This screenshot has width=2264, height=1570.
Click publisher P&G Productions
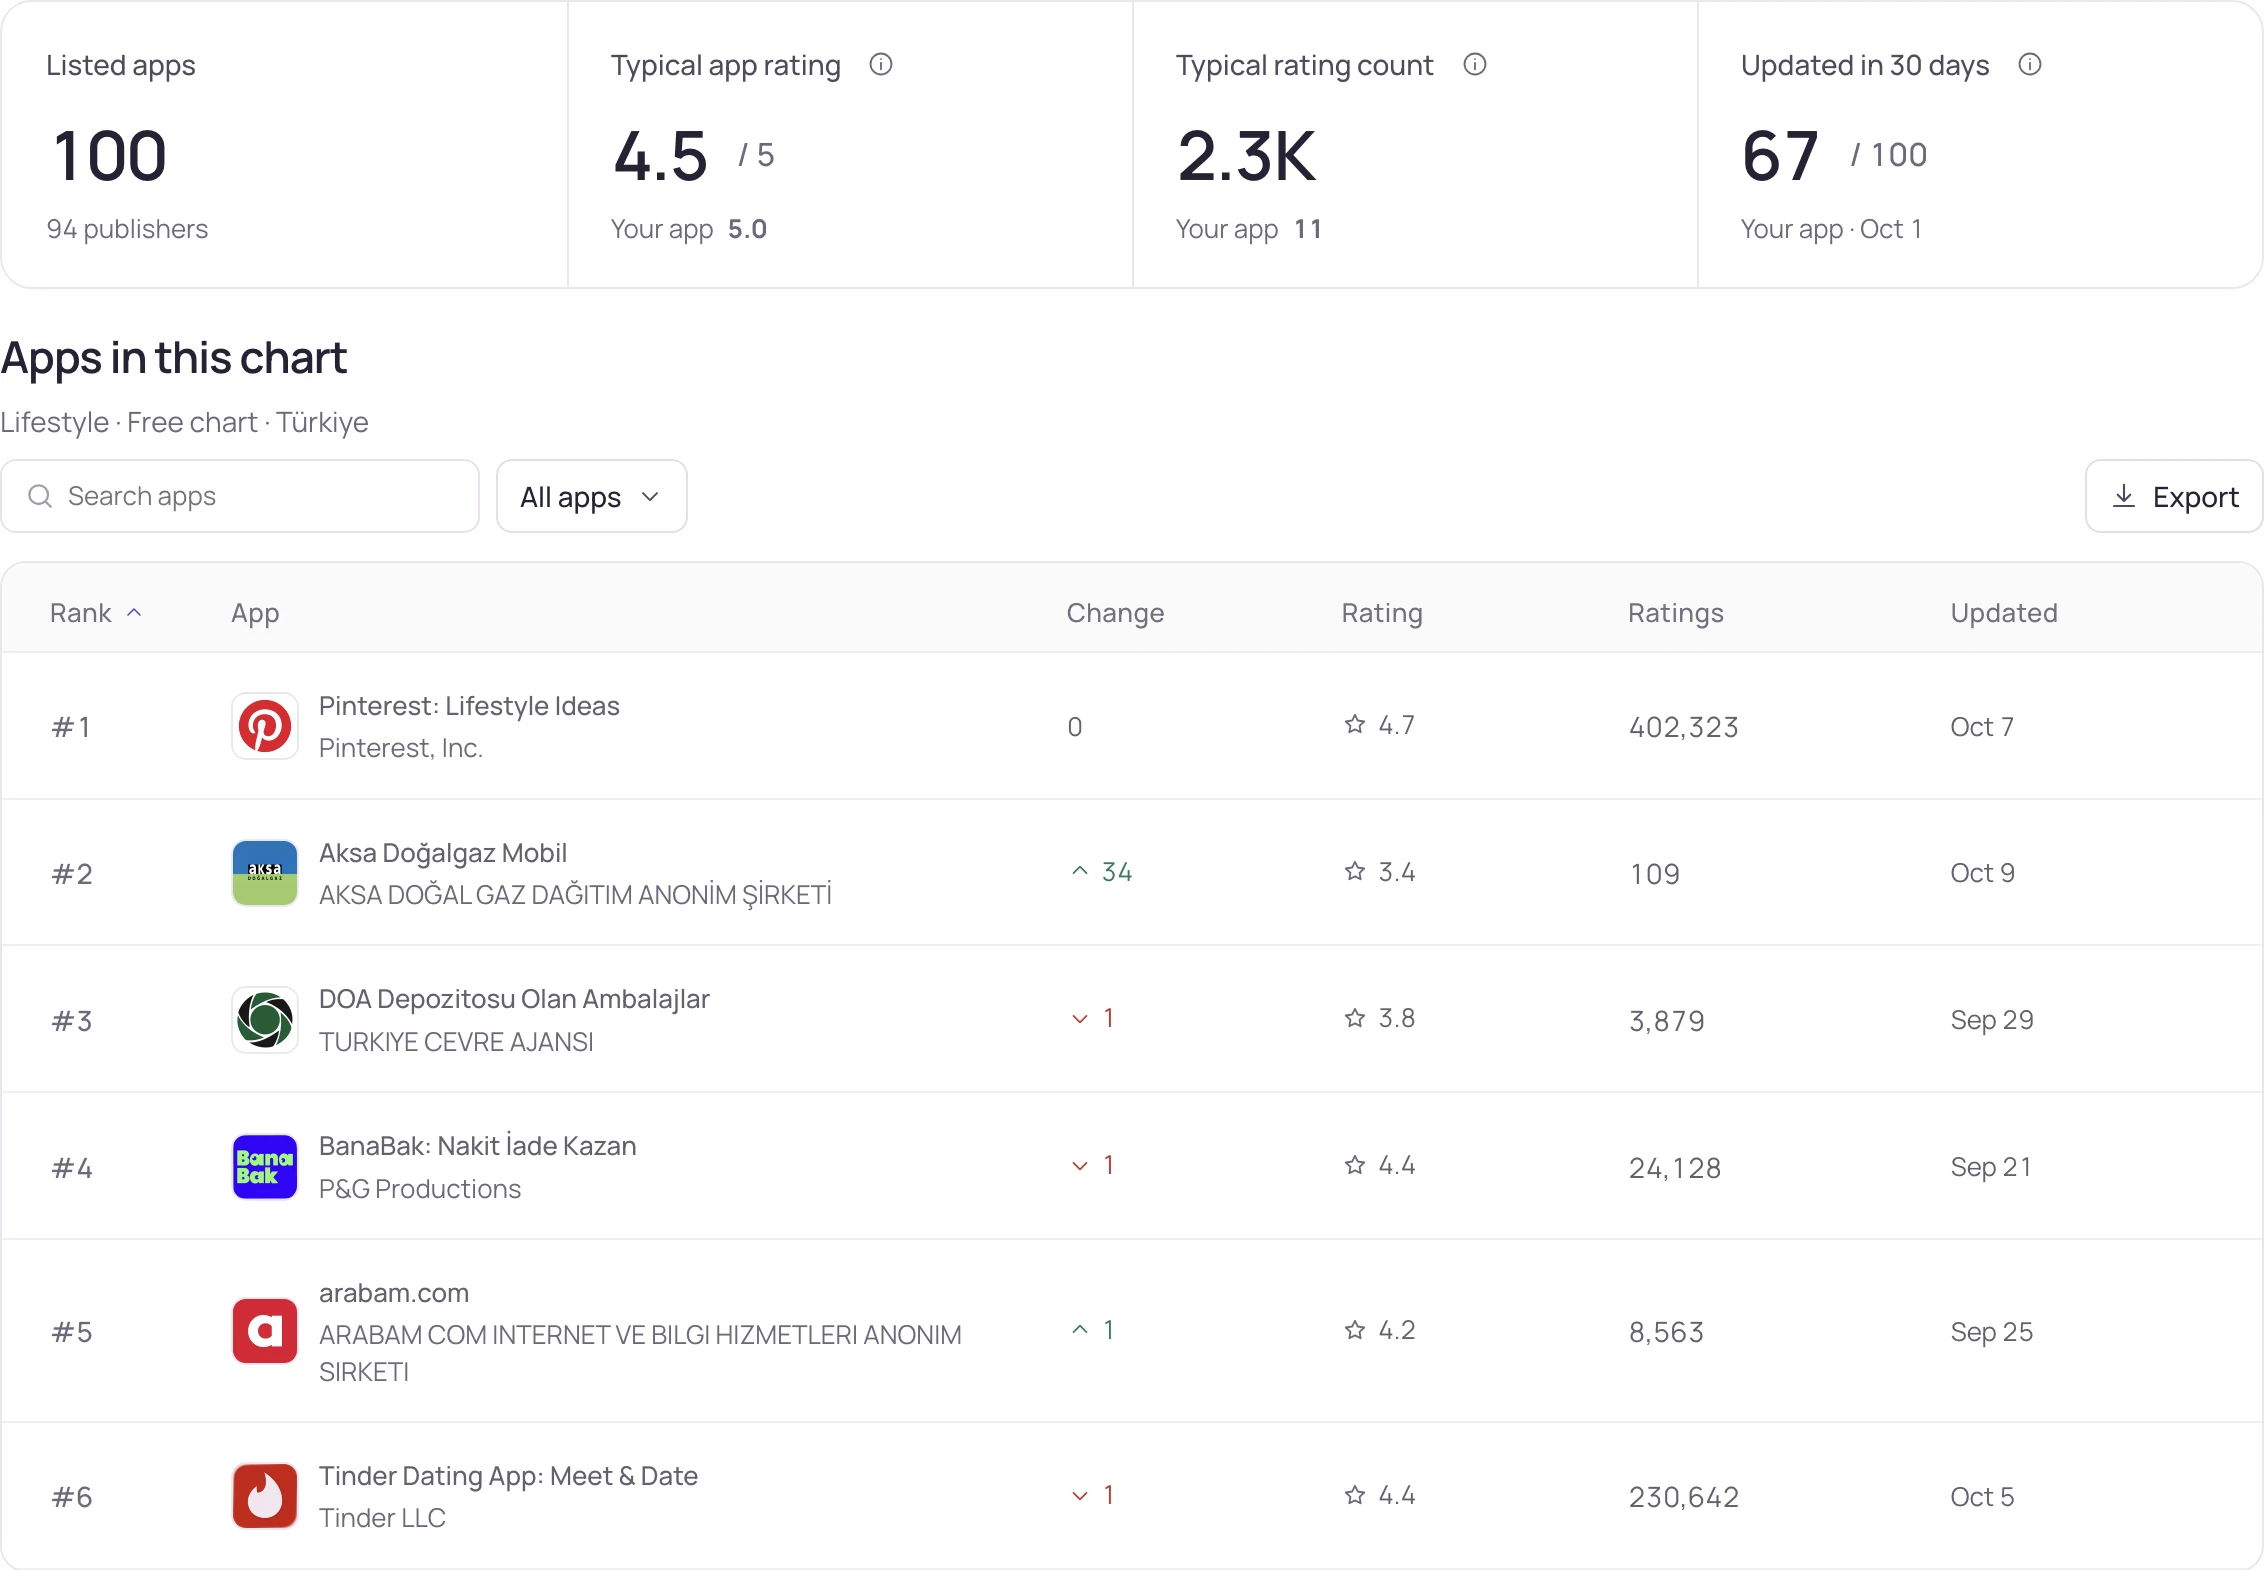pos(420,1189)
